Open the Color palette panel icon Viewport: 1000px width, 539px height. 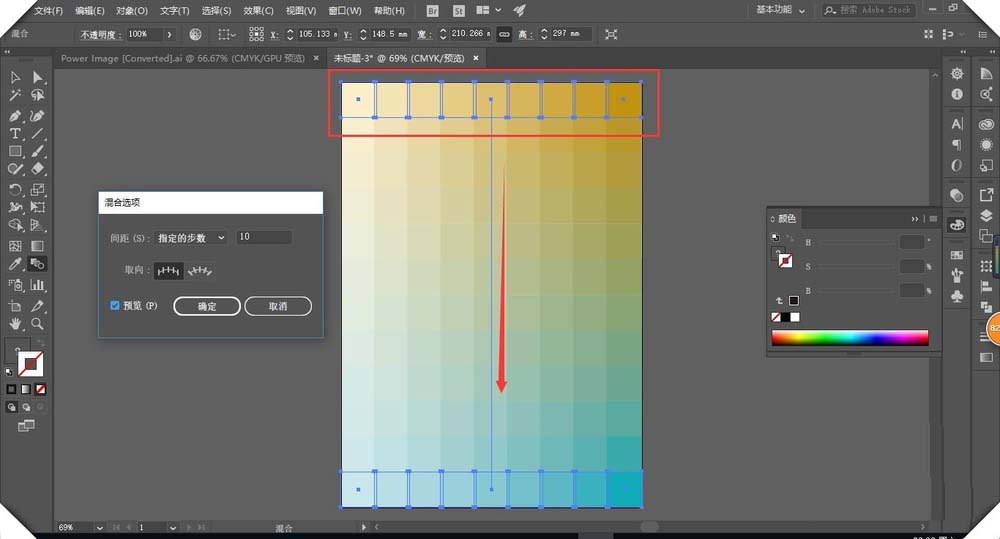pyautogui.click(x=957, y=225)
